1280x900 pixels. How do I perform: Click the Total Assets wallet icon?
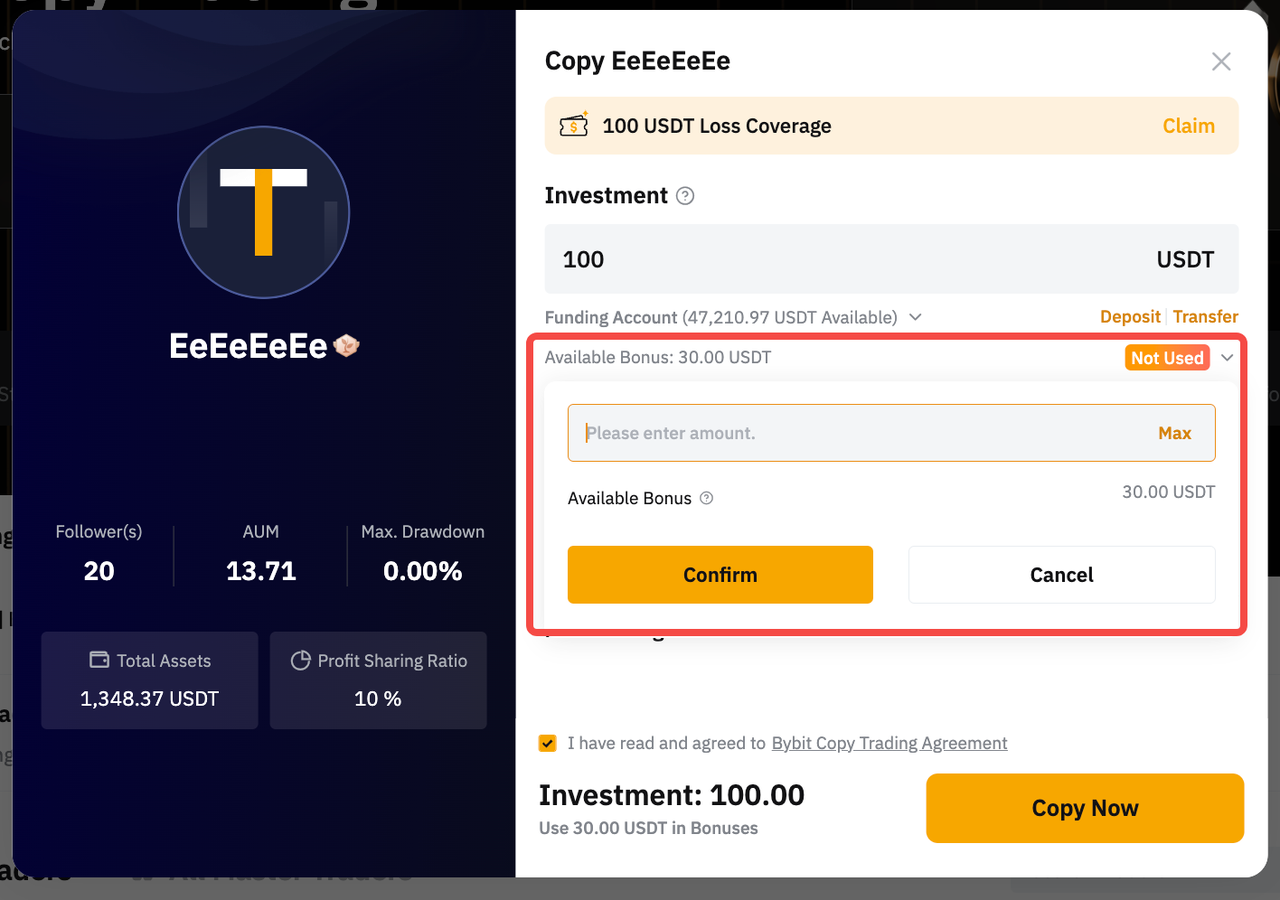tap(99, 660)
